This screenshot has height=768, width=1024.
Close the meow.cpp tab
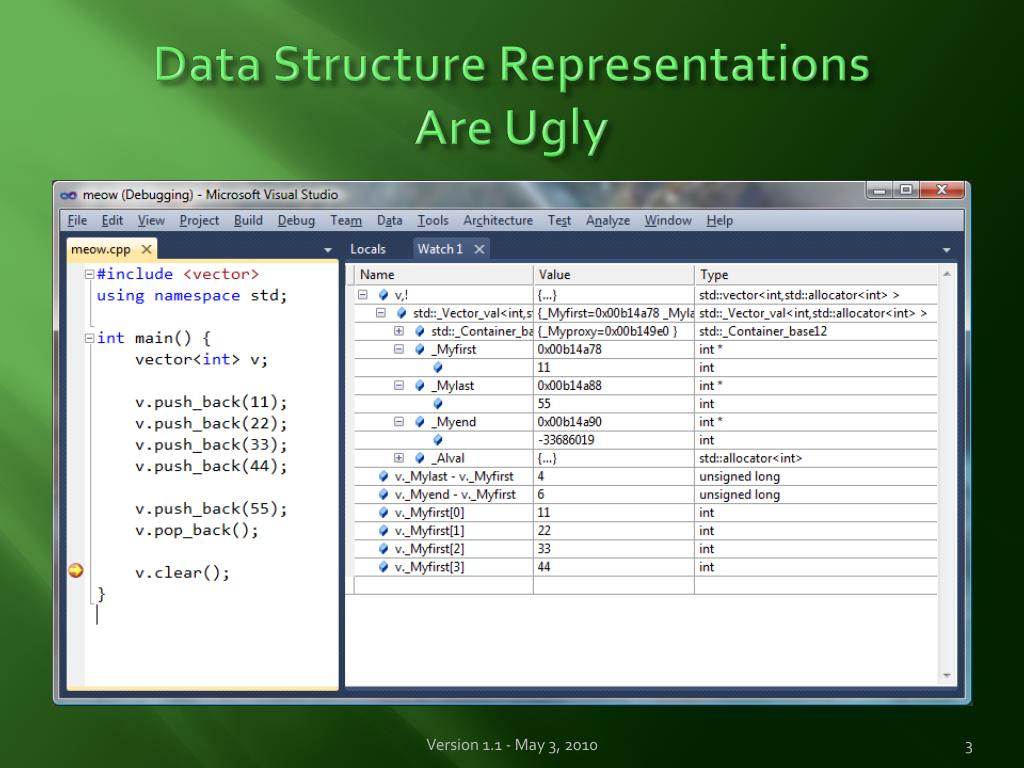pos(147,249)
